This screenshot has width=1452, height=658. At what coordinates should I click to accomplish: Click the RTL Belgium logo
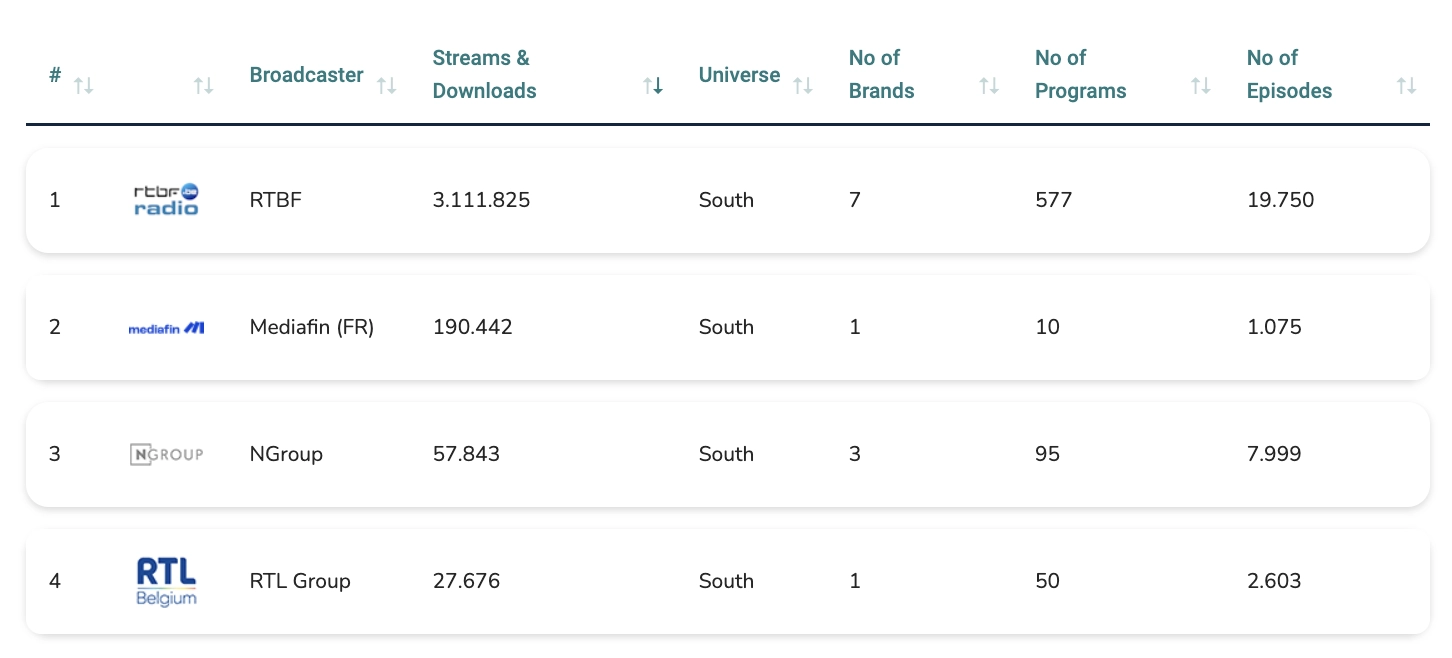pyautogui.click(x=166, y=581)
